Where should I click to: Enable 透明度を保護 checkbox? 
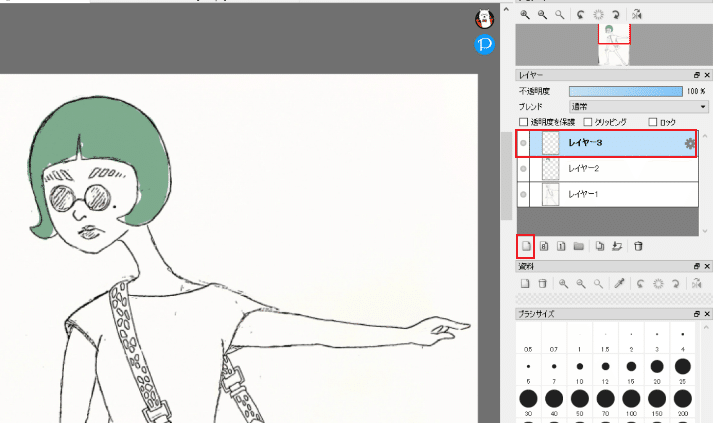(524, 122)
